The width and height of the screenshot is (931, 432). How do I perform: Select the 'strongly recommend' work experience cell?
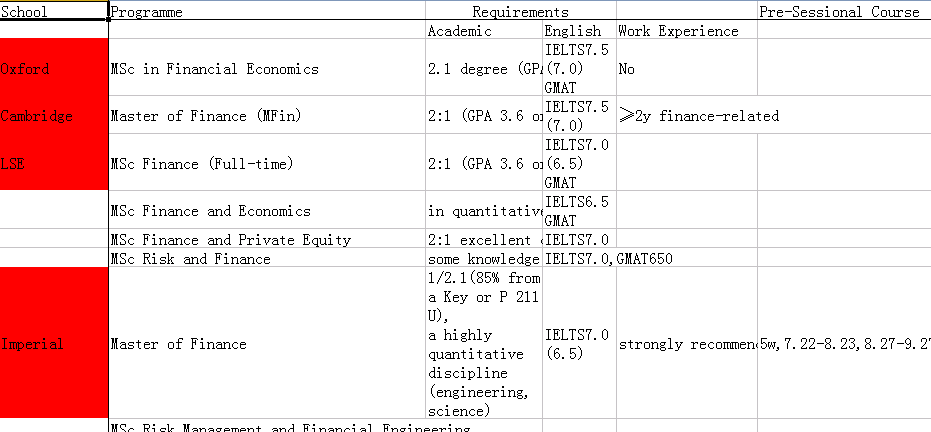686,344
